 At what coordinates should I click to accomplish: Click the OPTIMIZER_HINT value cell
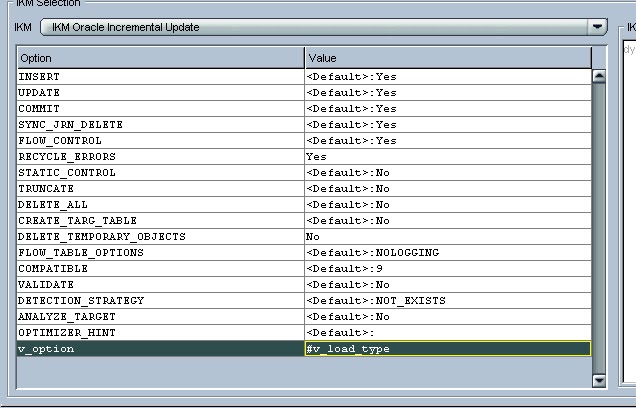point(448,333)
